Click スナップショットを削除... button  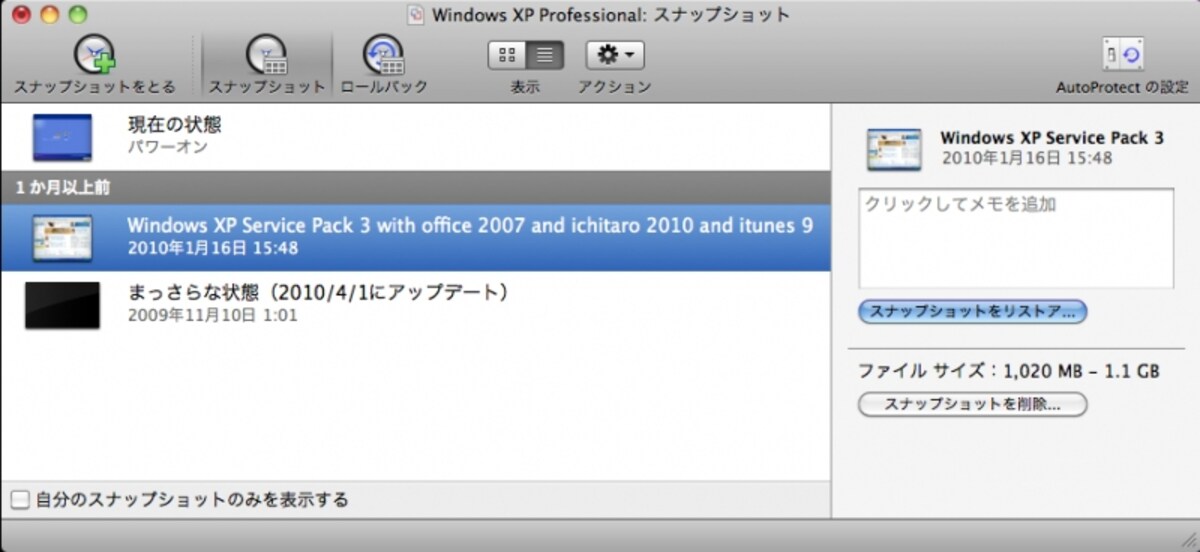(x=972, y=405)
